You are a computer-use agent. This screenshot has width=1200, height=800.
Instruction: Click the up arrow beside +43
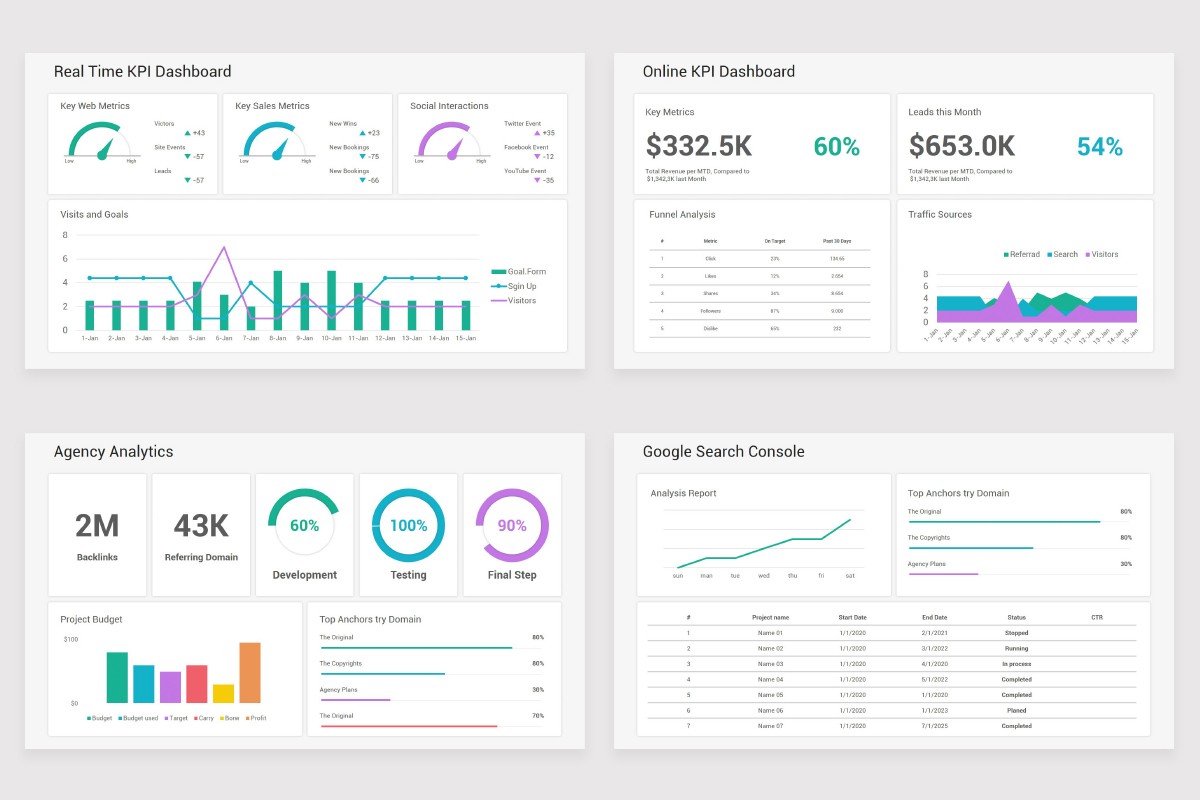pos(187,132)
